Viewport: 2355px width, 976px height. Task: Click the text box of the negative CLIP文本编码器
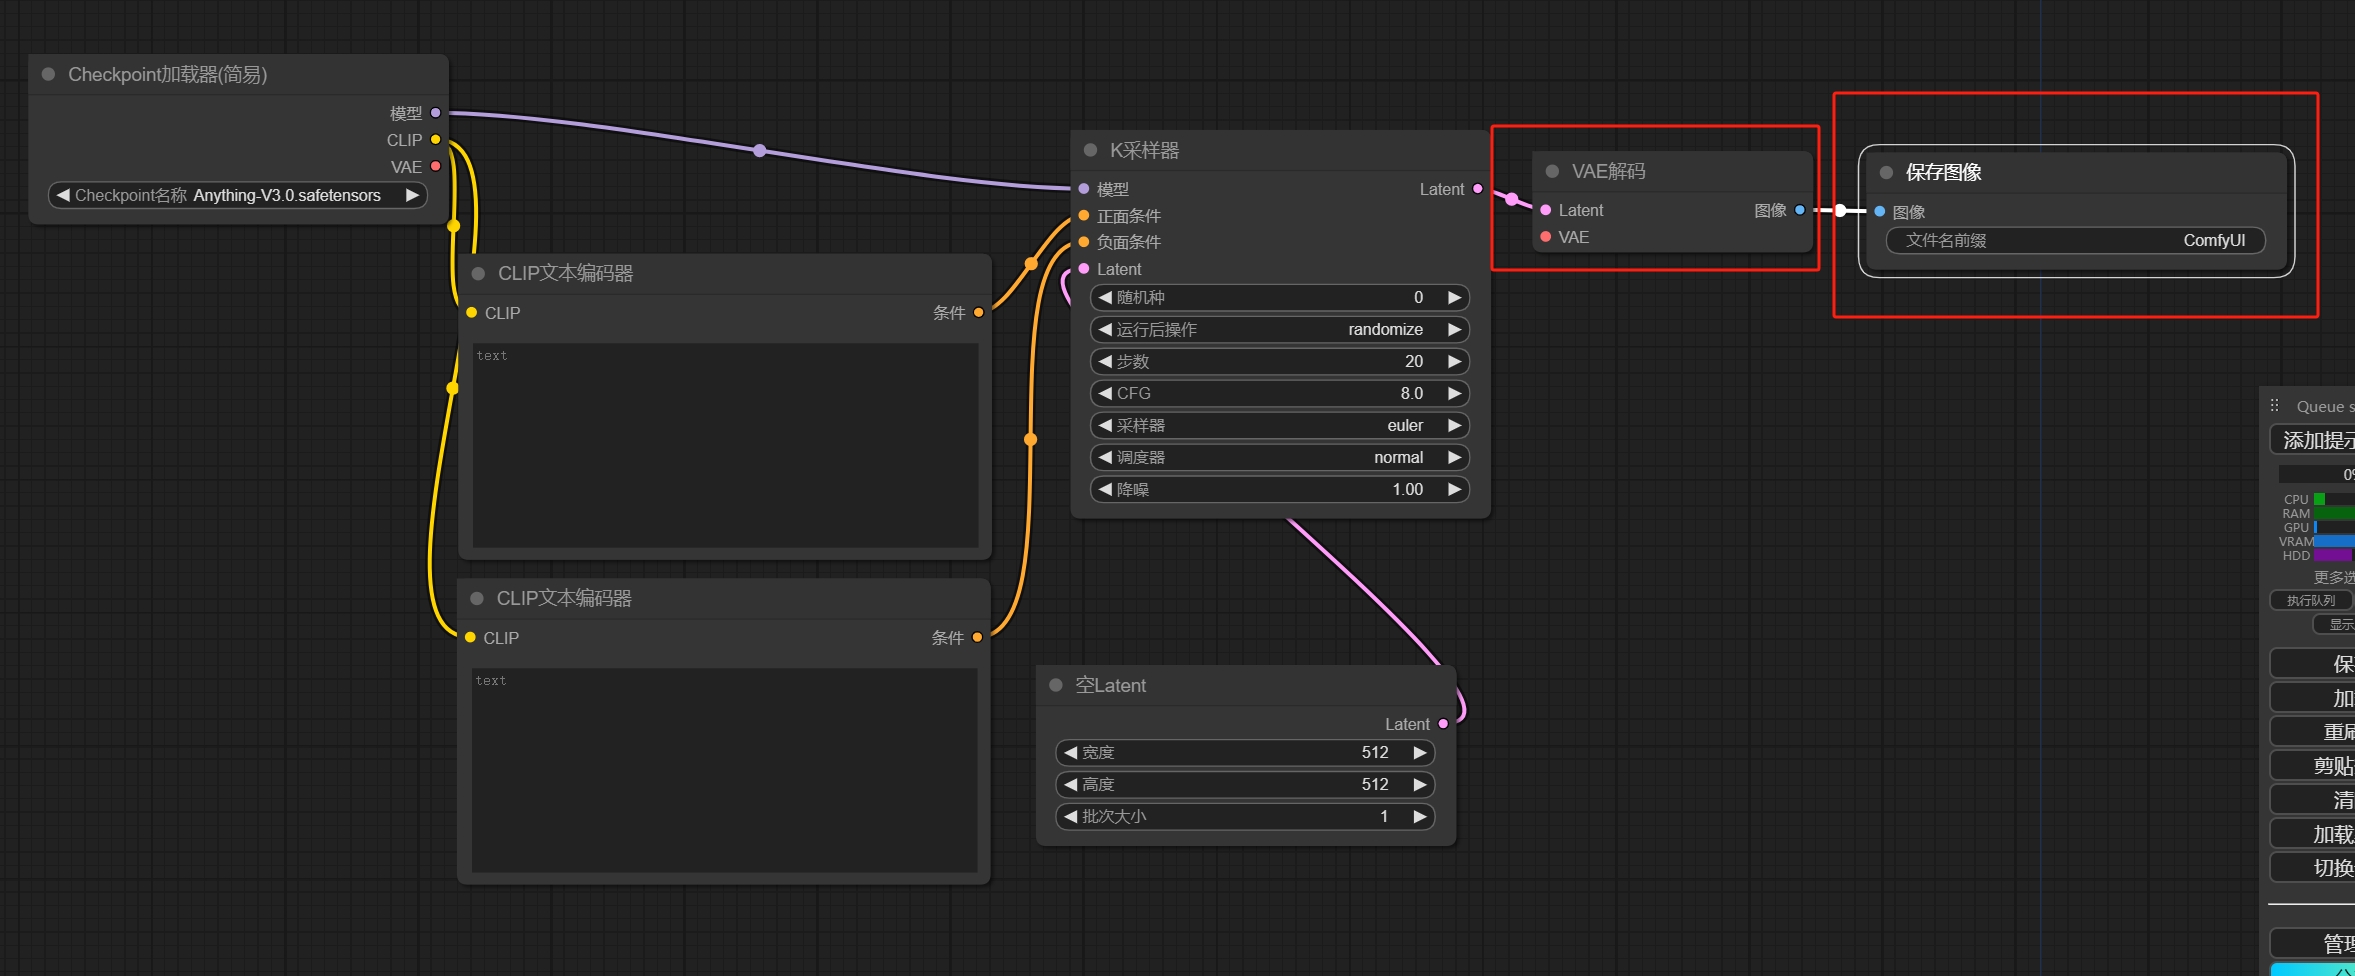[x=724, y=770]
